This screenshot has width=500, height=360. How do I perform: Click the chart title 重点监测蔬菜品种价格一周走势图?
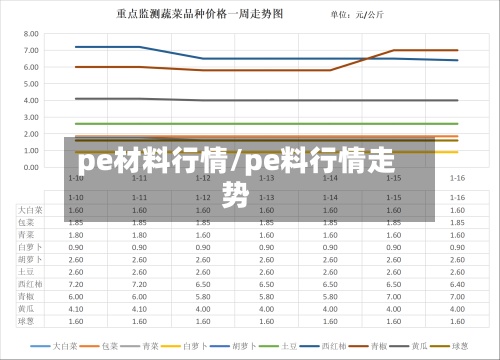(x=199, y=14)
